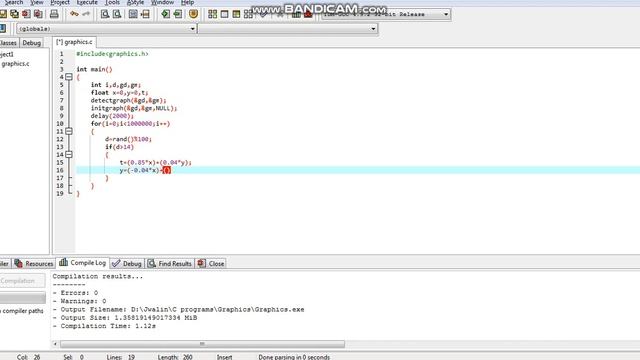The image size is (640, 360).
Task: Switch to the Classes sidebar tab
Action: point(9,43)
